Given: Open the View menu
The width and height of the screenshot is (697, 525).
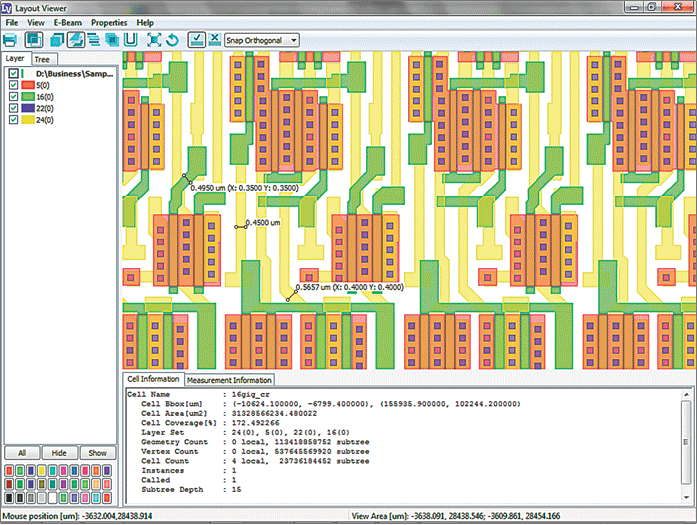Looking at the screenshot, I should [36, 22].
